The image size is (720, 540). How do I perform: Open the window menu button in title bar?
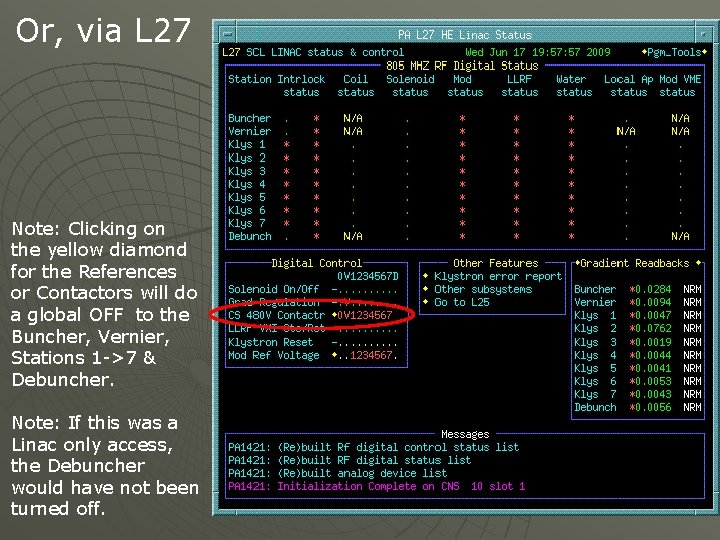pyautogui.click(x=227, y=34)
